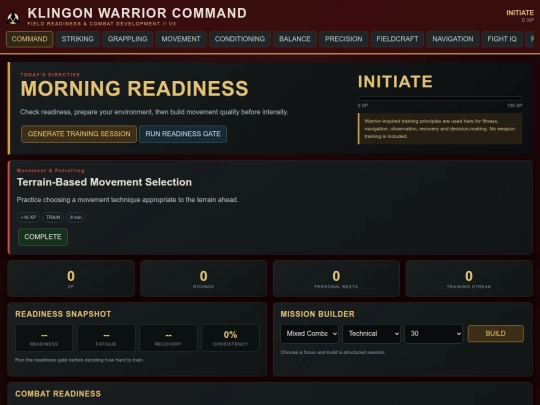Select the CONDITIONING tab
The height and width of the screenshot is (405, 540).
tap(240, 39)
